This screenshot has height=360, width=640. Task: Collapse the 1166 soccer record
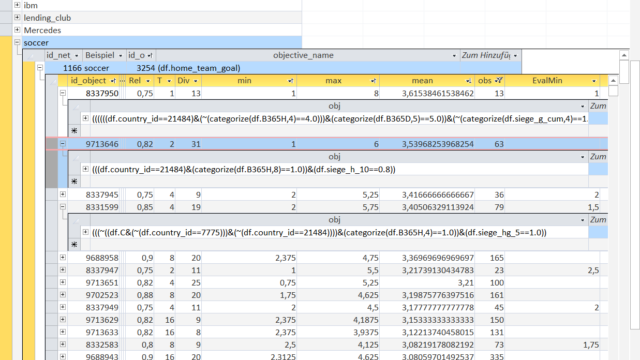[40, 68]
